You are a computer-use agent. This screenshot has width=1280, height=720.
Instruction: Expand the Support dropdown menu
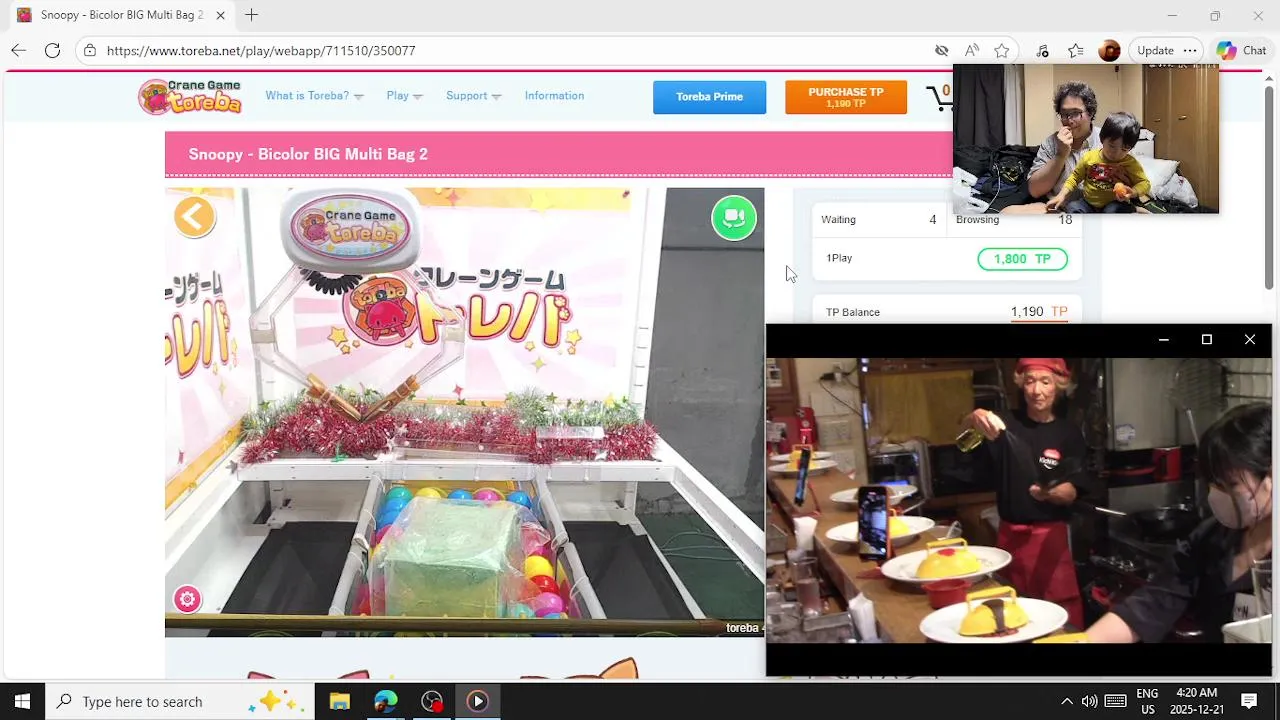(x=473, y=96)
